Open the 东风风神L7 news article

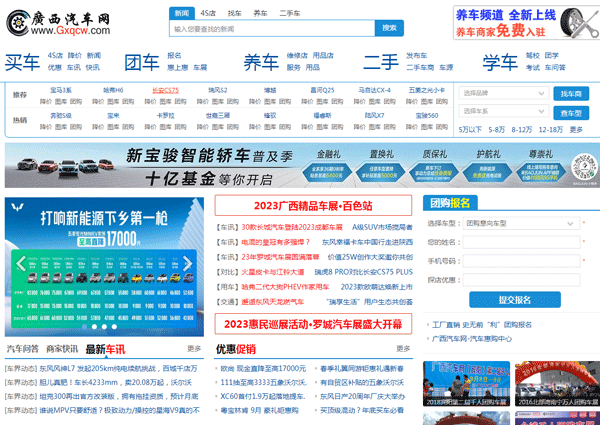click(118, 369)
